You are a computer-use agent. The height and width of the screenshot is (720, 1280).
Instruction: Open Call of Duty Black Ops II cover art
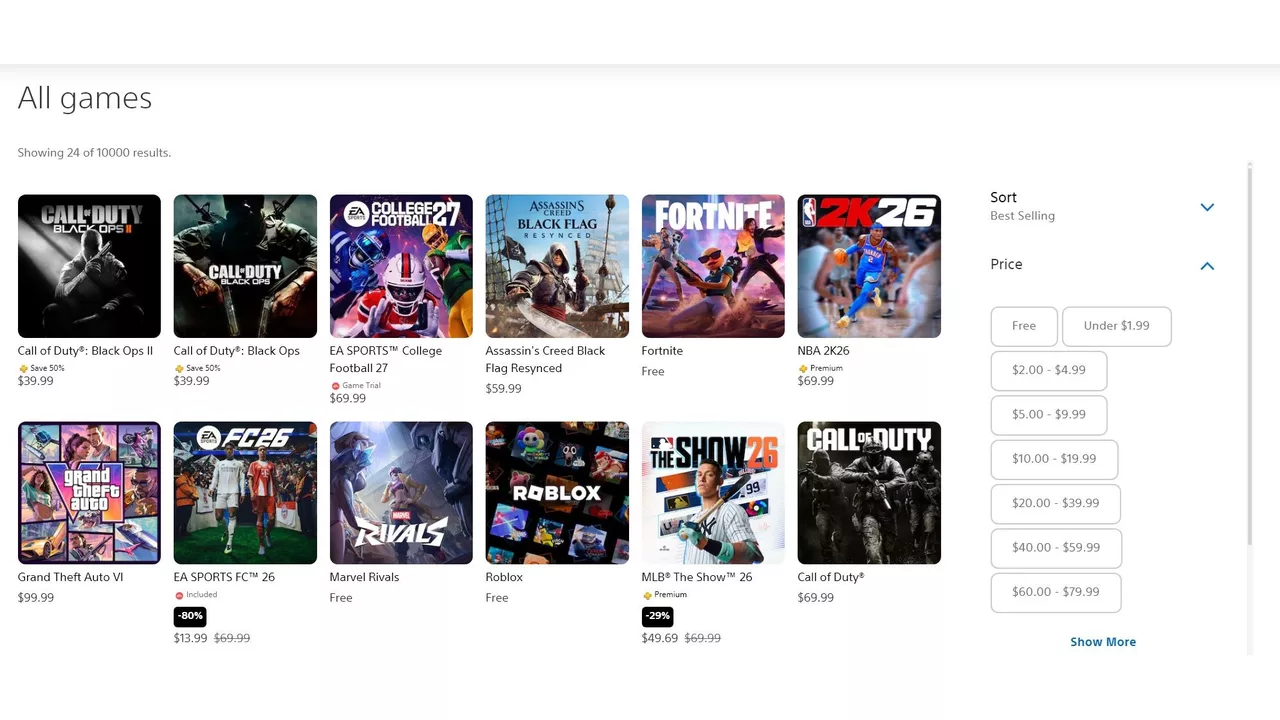pyautogui.click(x=89, y=266)
